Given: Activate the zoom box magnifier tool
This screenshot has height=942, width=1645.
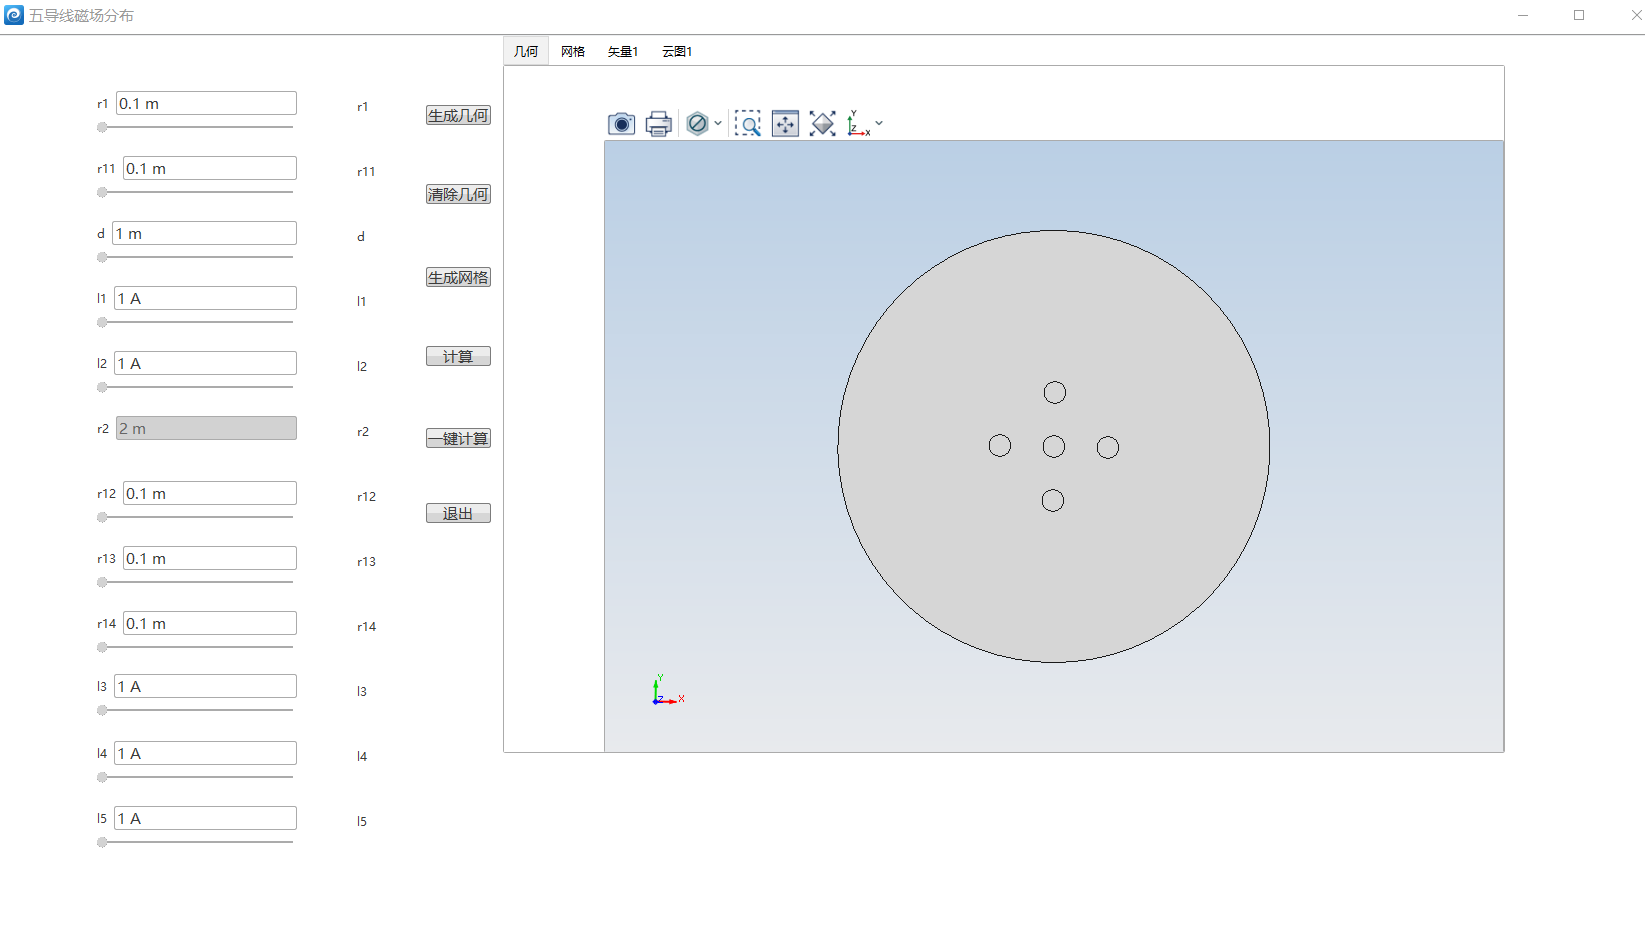Looking at the screenshot, I should [x=747, y=124].
